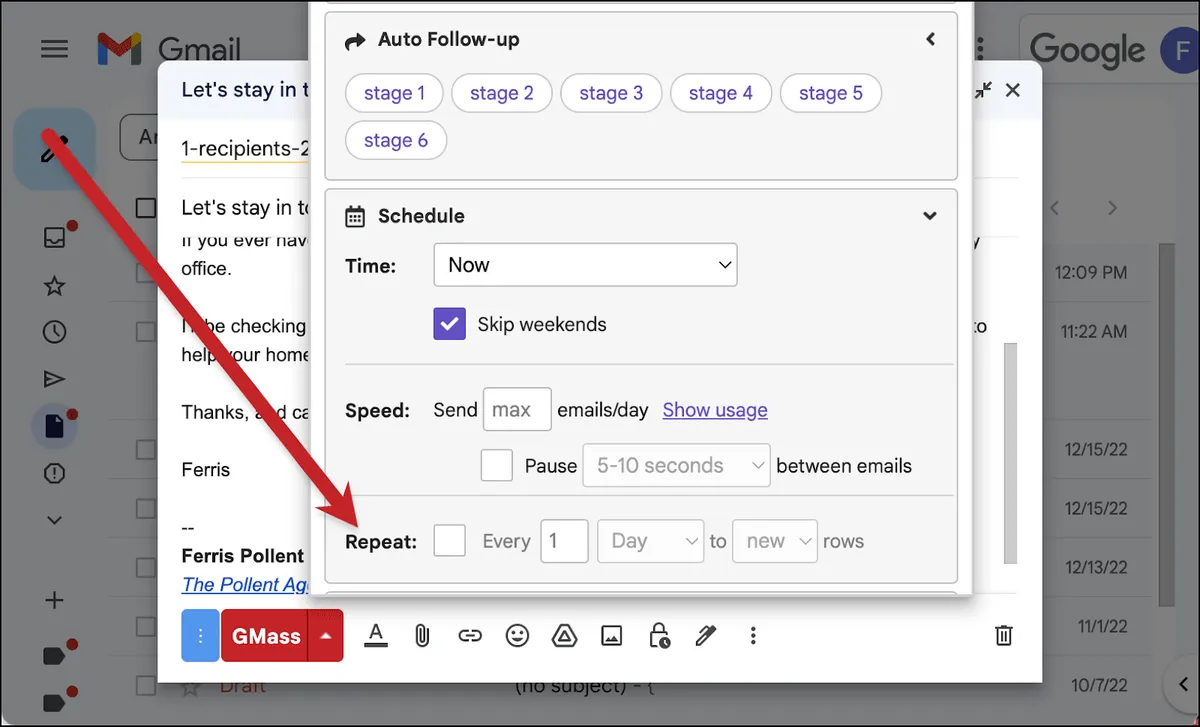1200x727 pixels.
Task: Click the Google logo button
Action: 1087,49
